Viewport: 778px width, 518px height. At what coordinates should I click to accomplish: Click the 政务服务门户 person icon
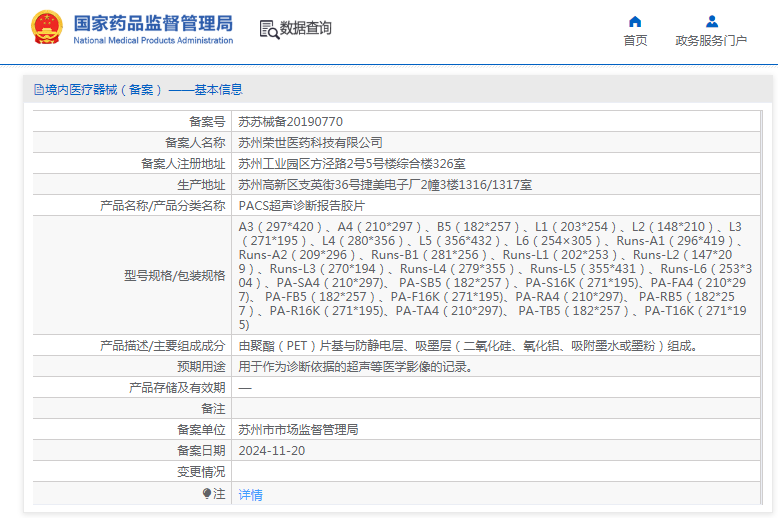[711, 21]
